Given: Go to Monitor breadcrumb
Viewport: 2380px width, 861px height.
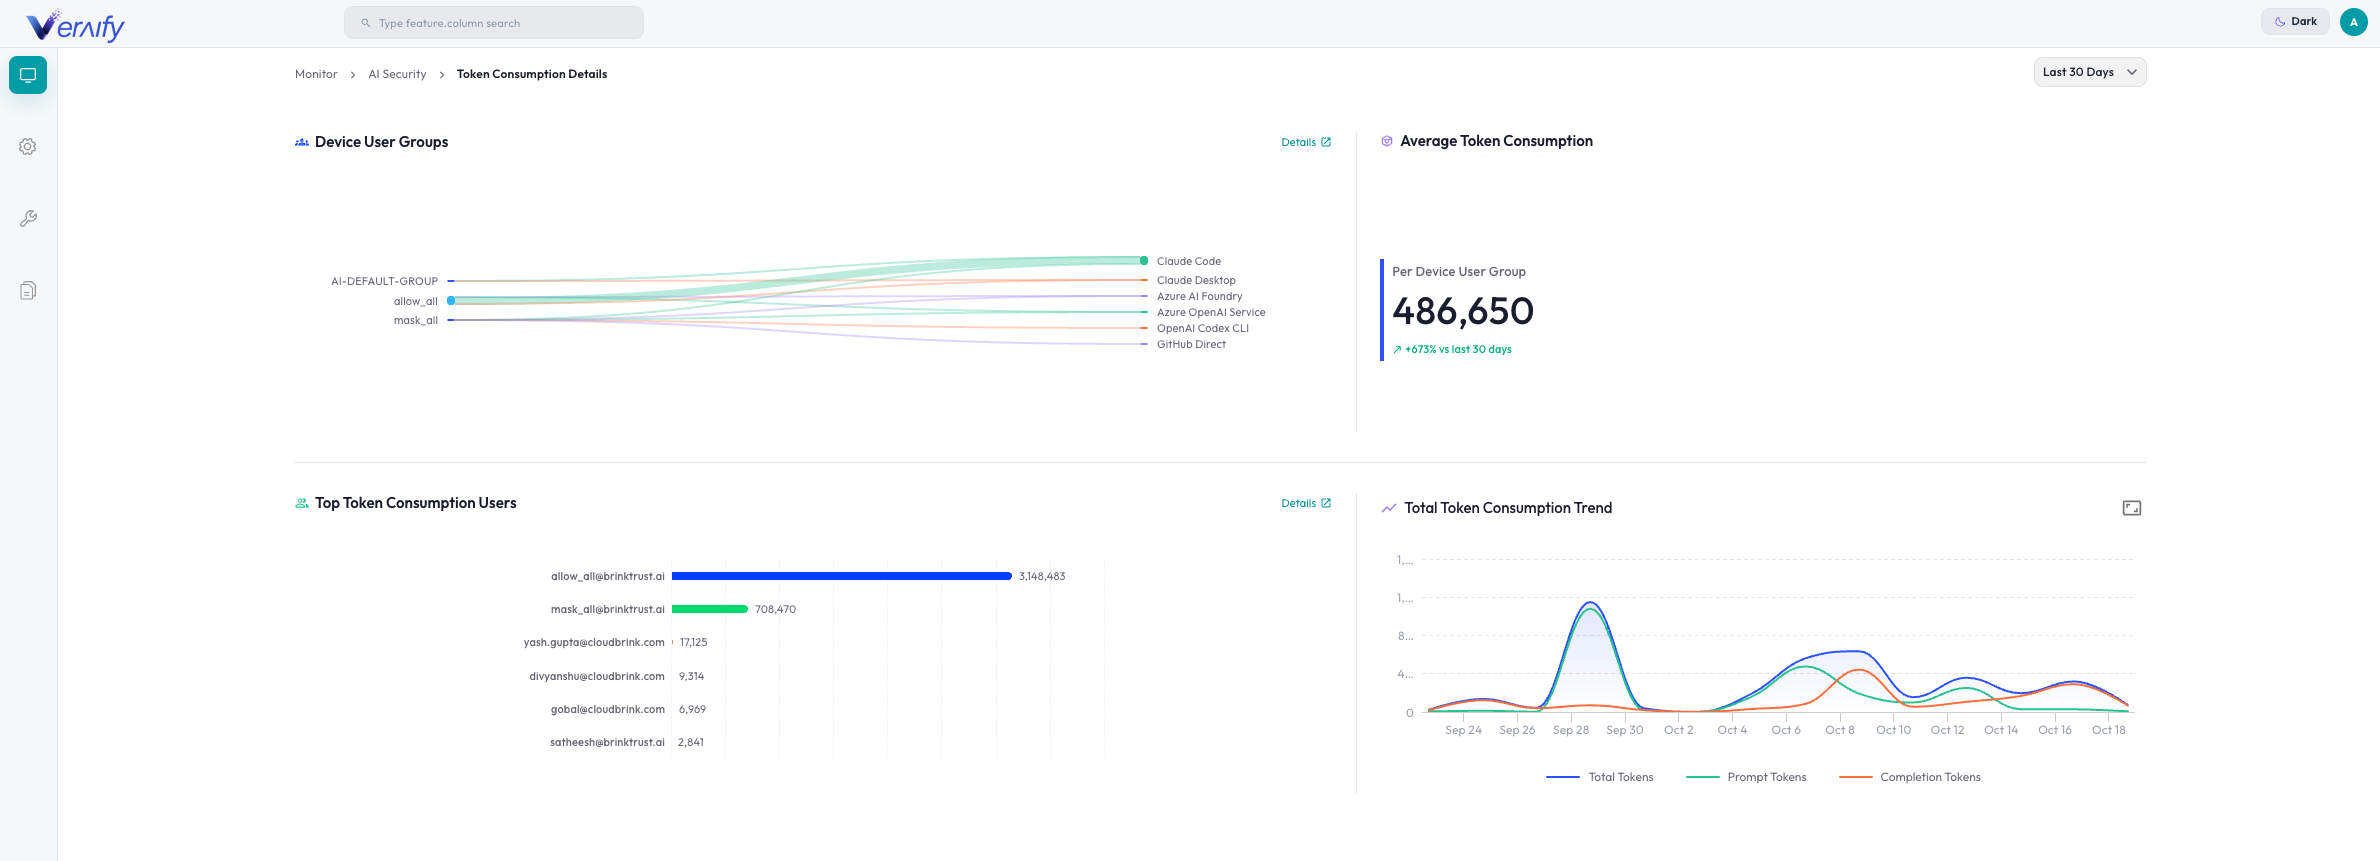Looking at the screenshot, I should (316, 74).
